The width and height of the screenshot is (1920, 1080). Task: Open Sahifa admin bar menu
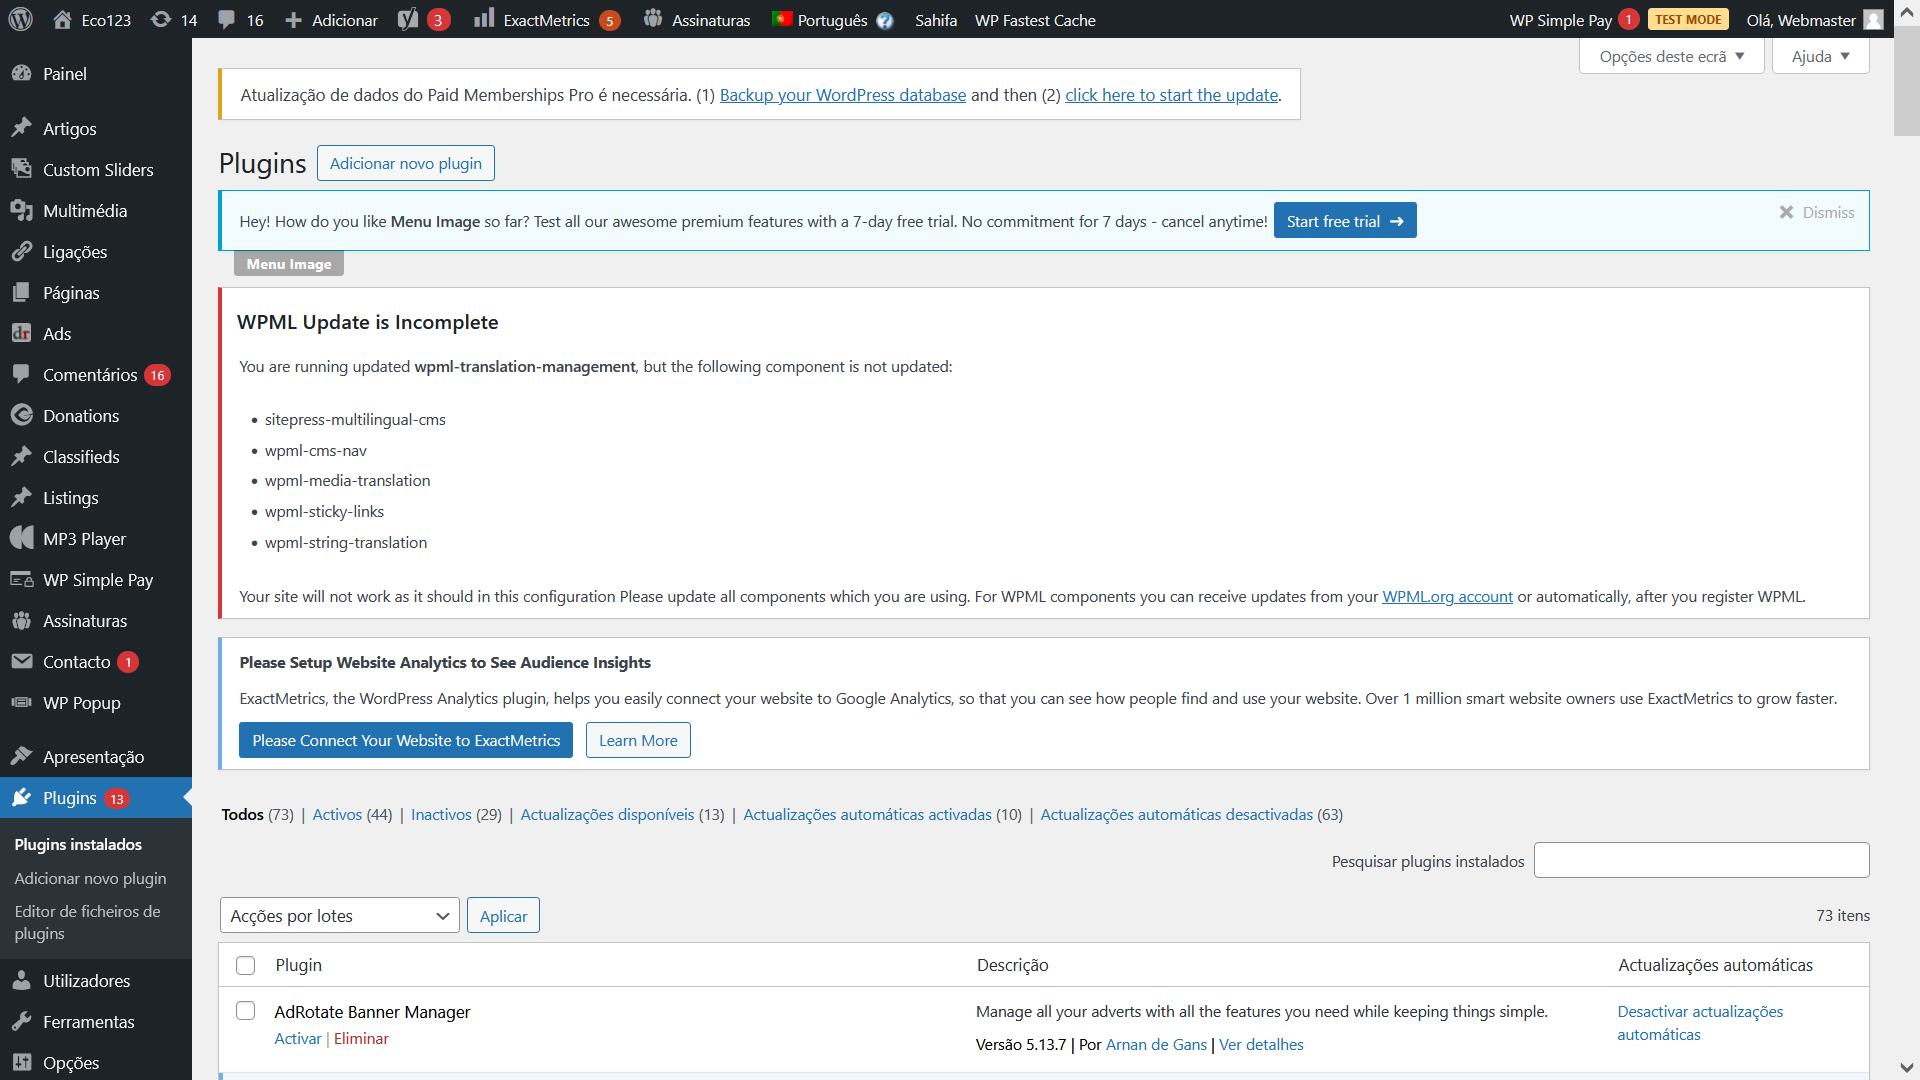935,20
